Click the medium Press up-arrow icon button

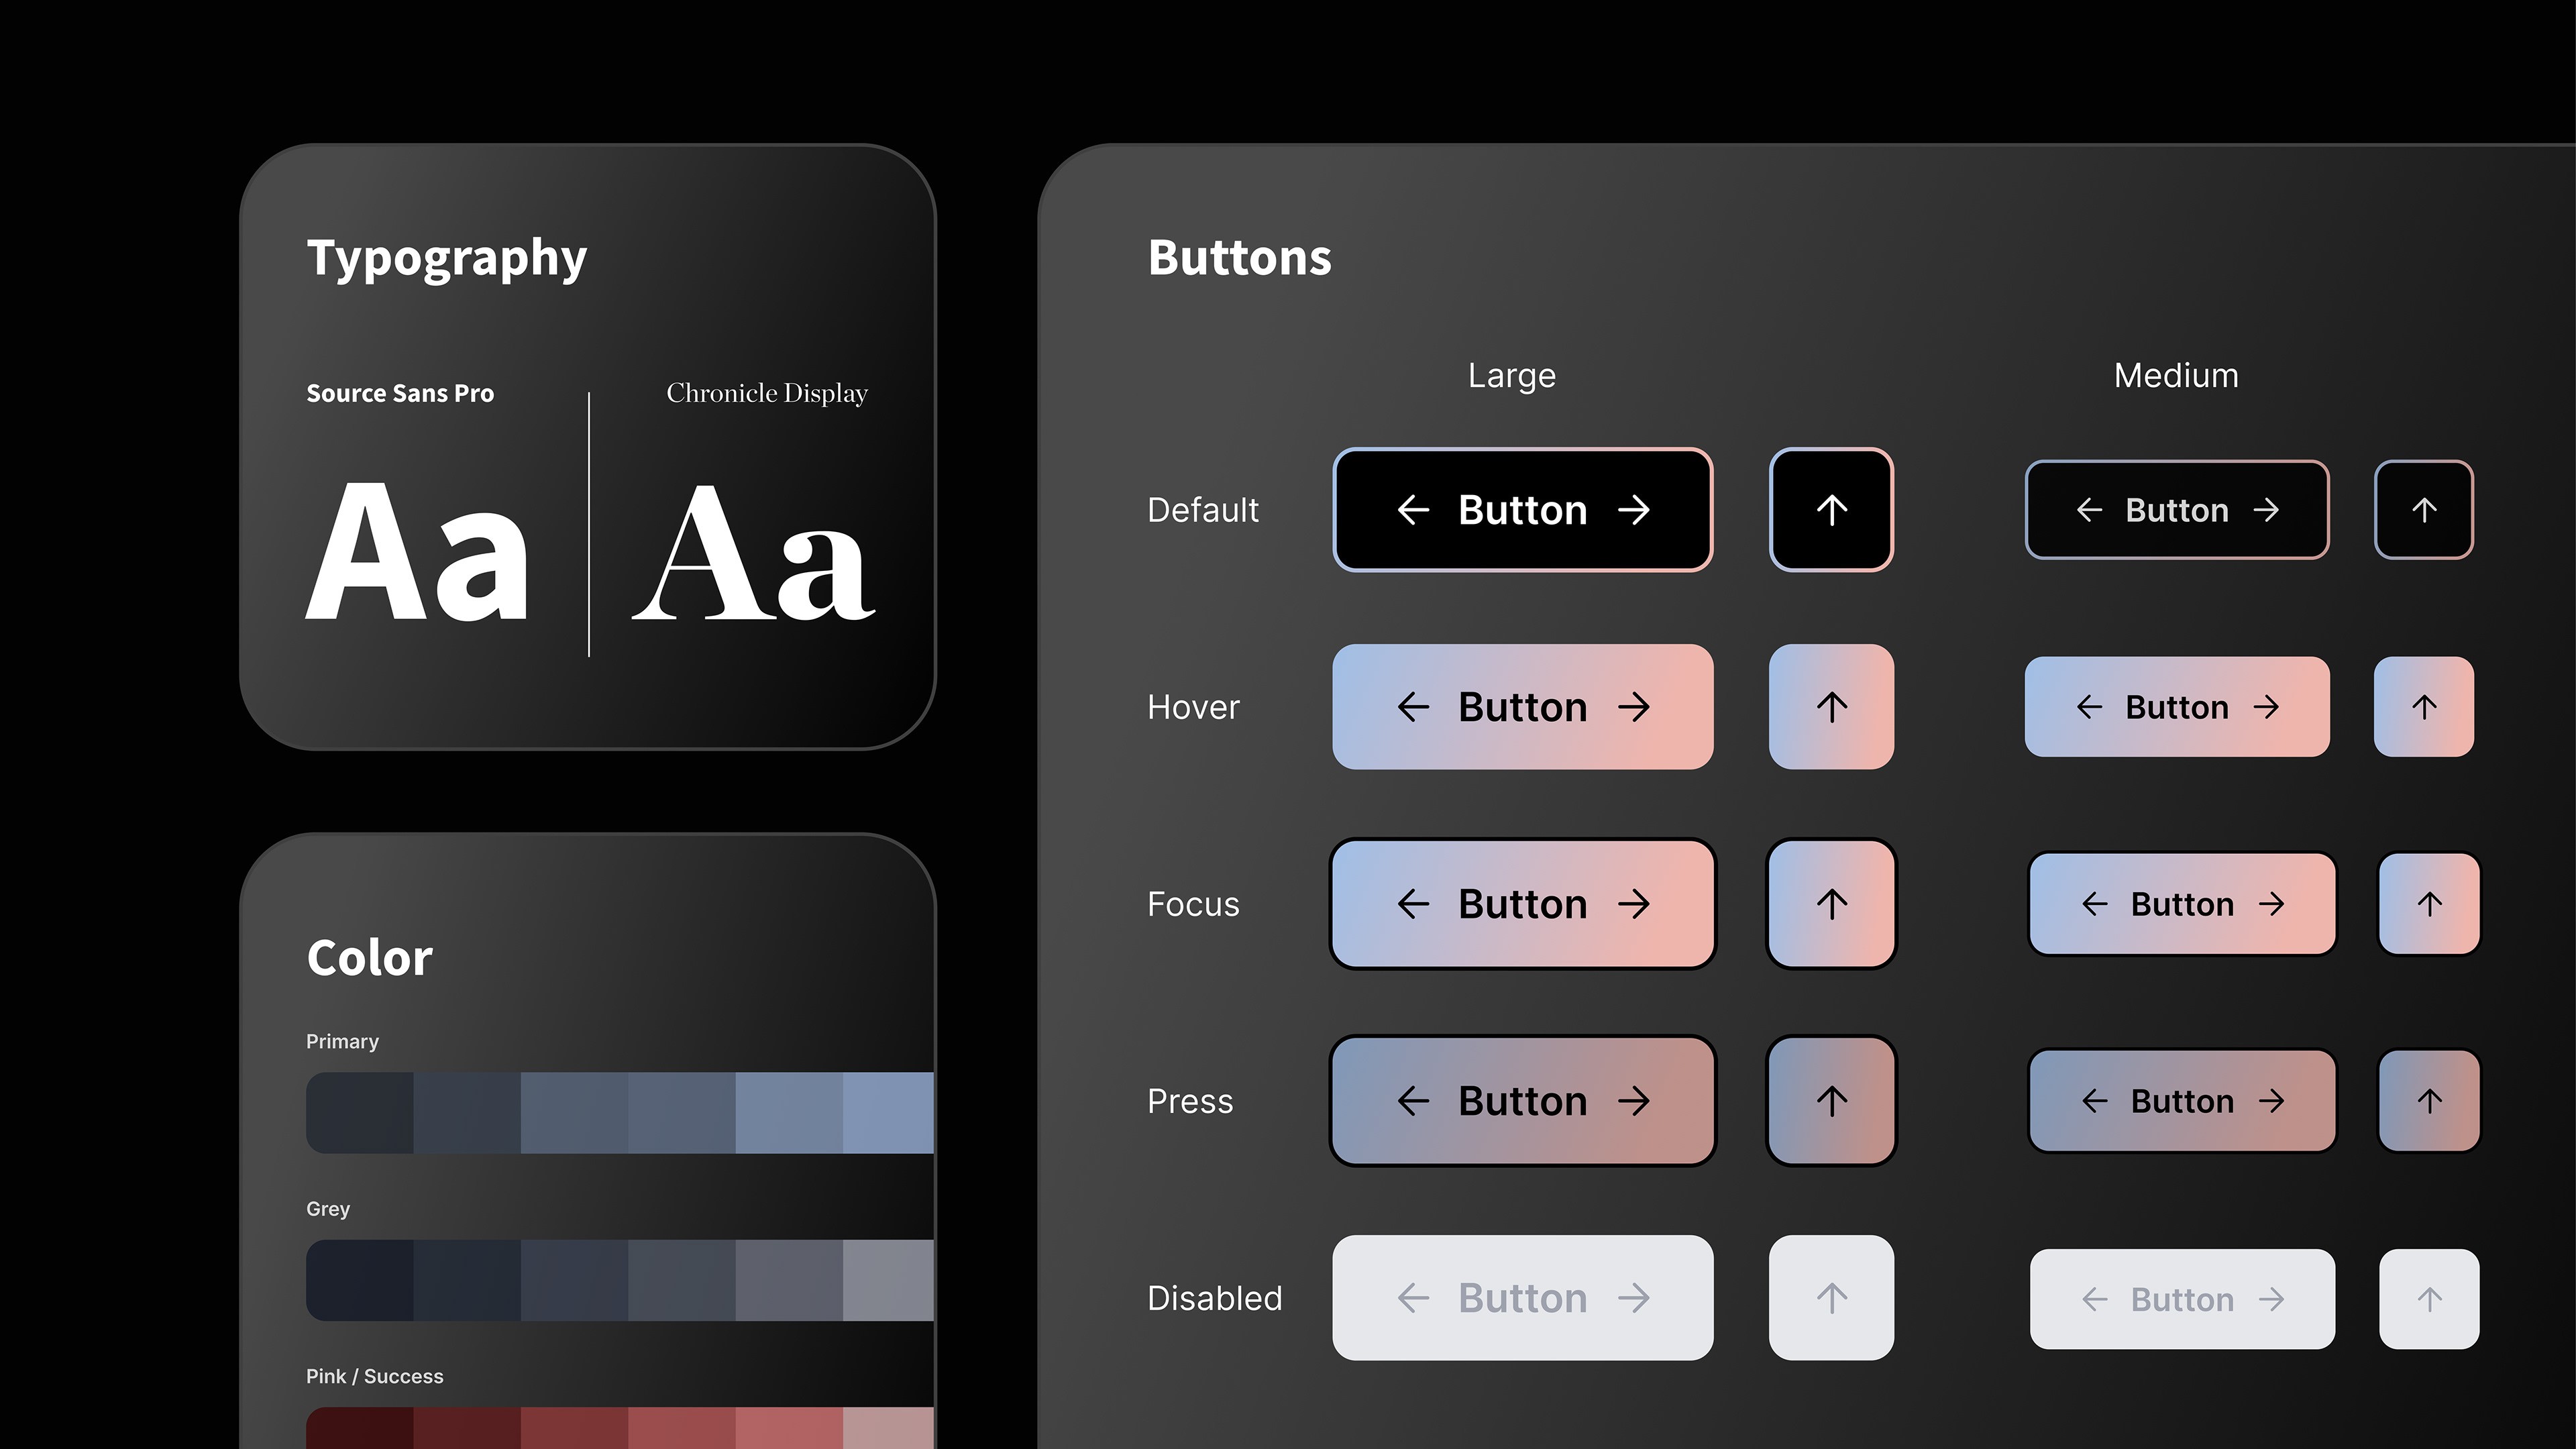click(x=2429, y=1101)
